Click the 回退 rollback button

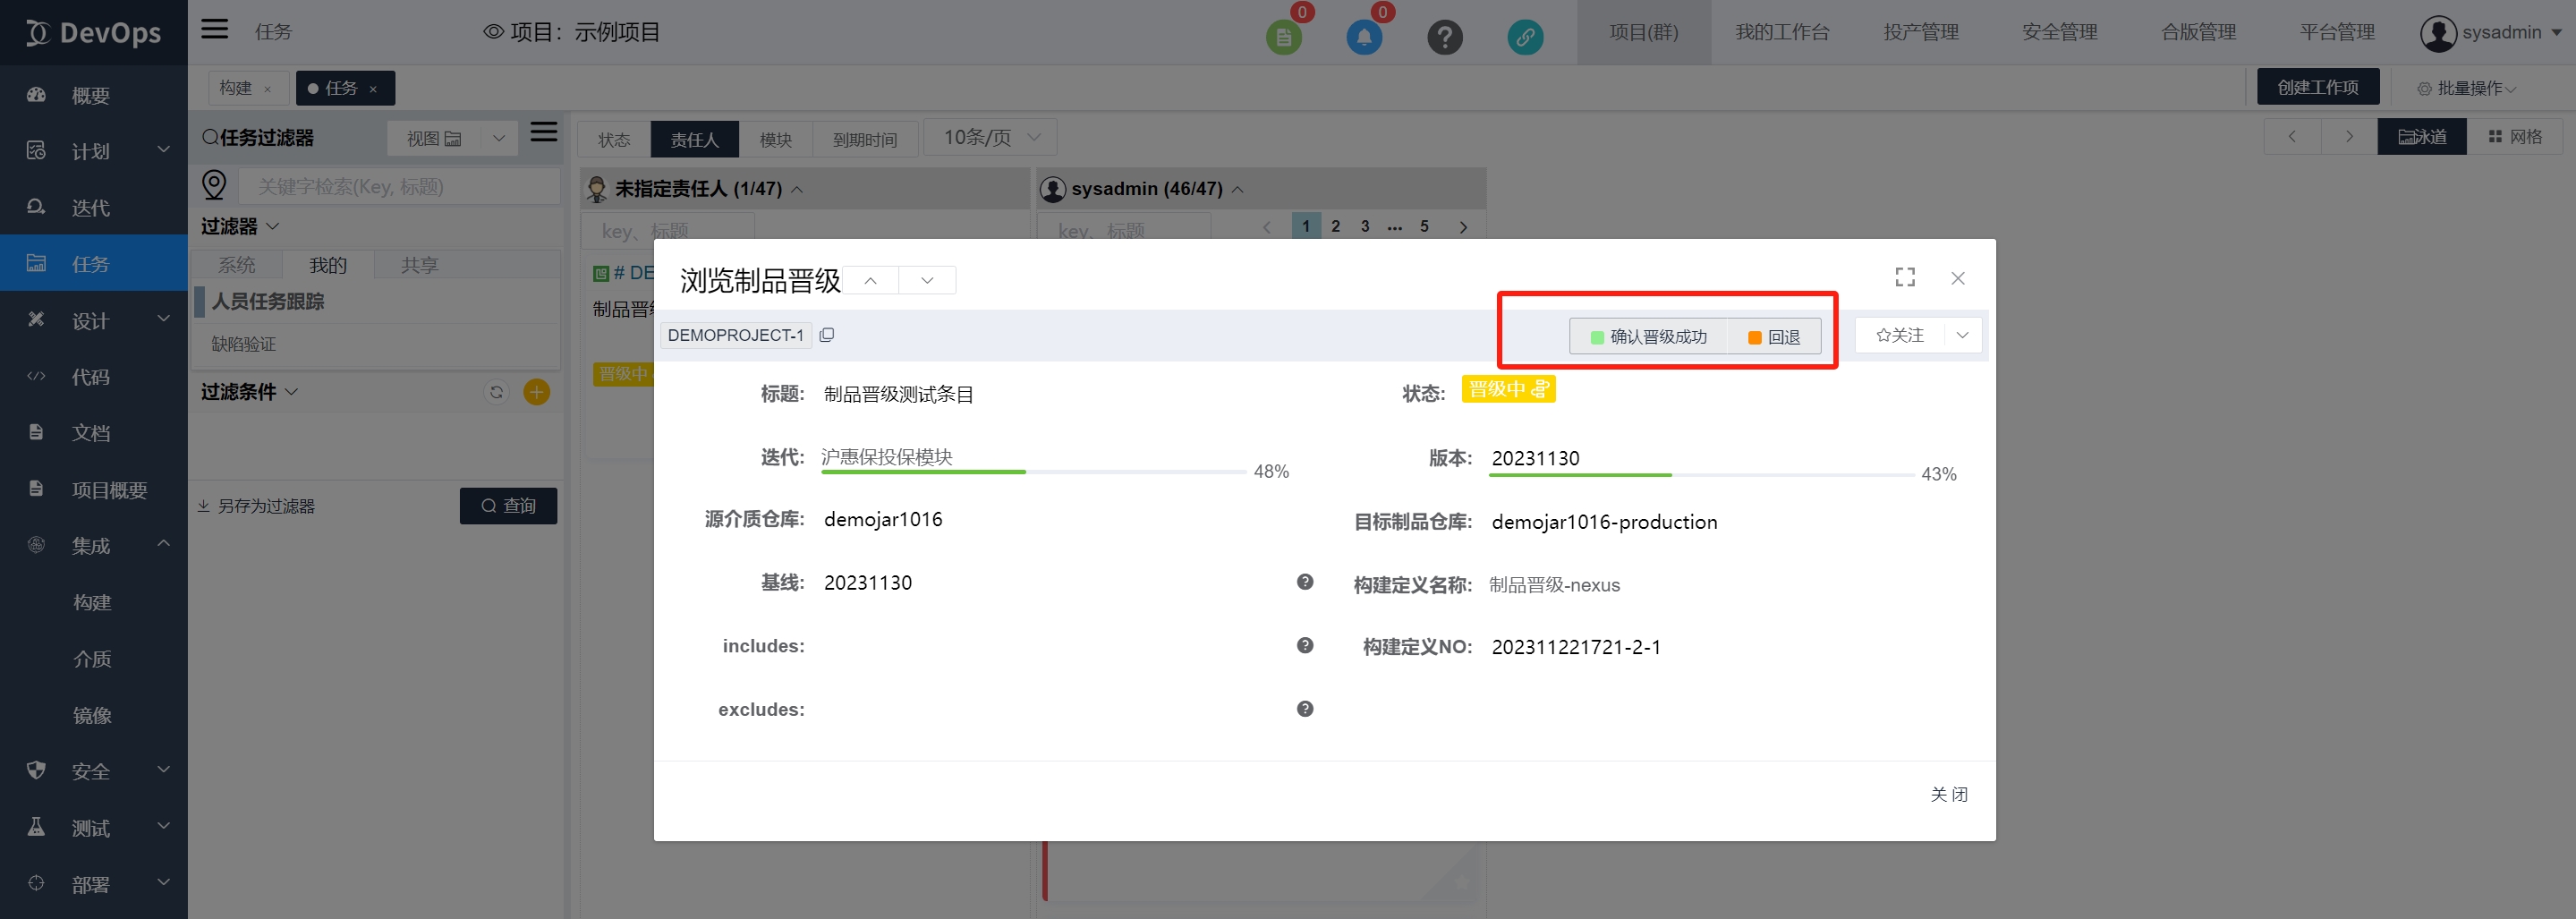coord(1773,337)
